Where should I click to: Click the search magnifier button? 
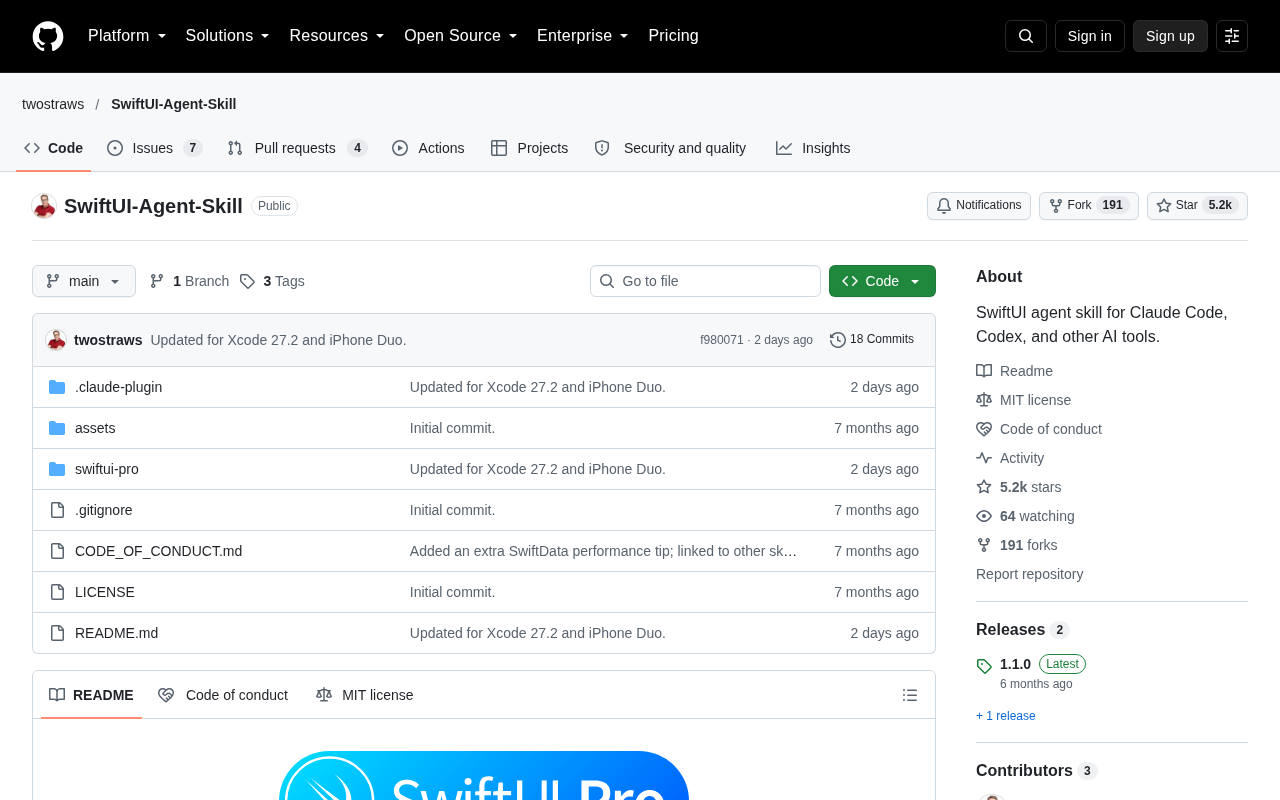pyautogui.click(x=1026, y=36)
